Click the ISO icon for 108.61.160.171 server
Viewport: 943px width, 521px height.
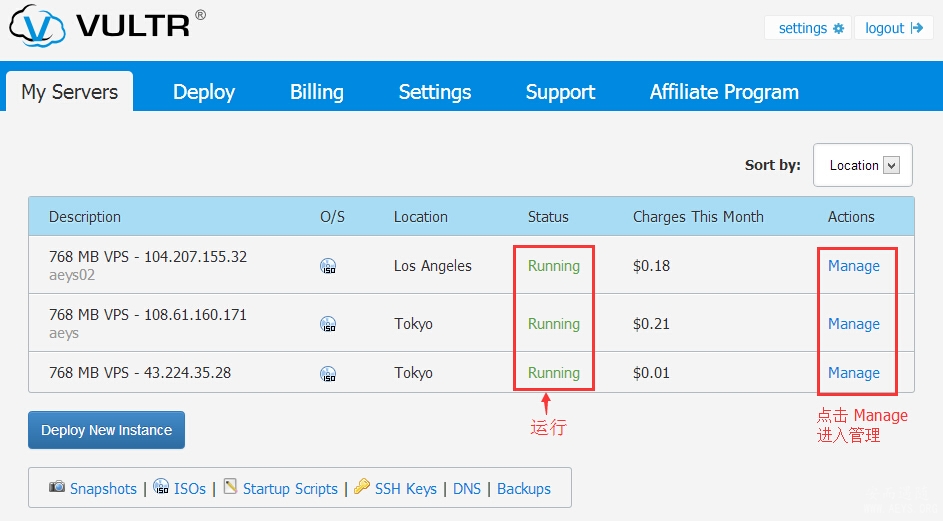(328, 324)
